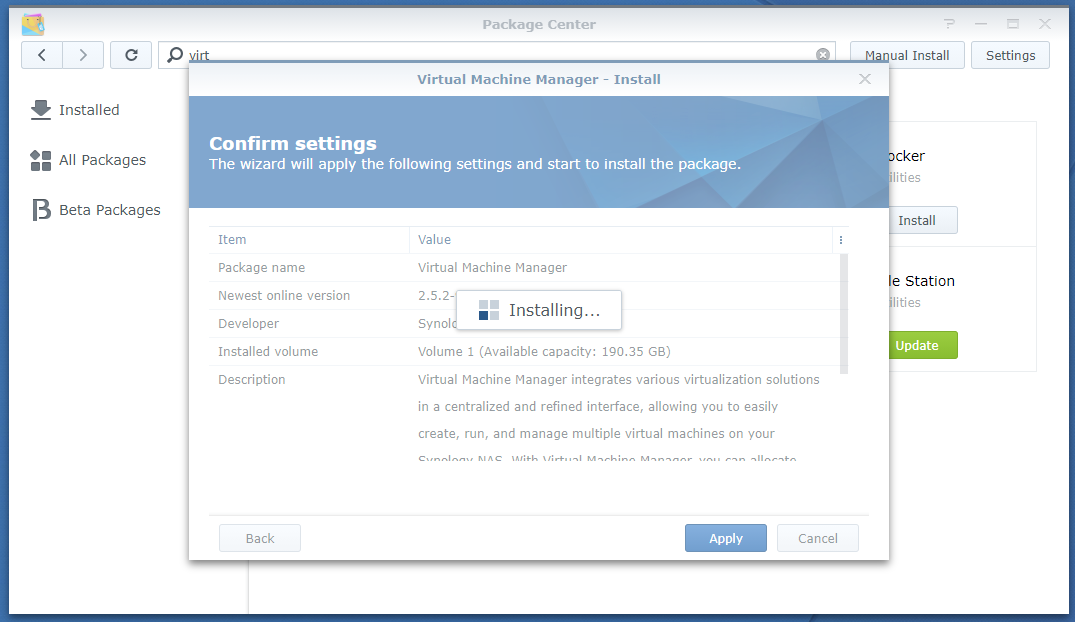
Task: Open the Package Center help question mark
Action: point(950,24)
